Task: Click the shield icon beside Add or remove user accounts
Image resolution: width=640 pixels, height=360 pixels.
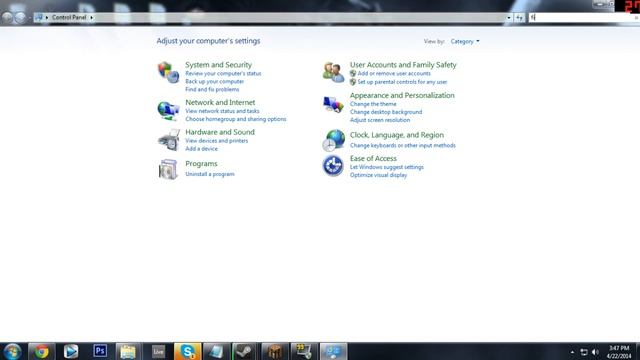Action: click(x=353, y=73)
